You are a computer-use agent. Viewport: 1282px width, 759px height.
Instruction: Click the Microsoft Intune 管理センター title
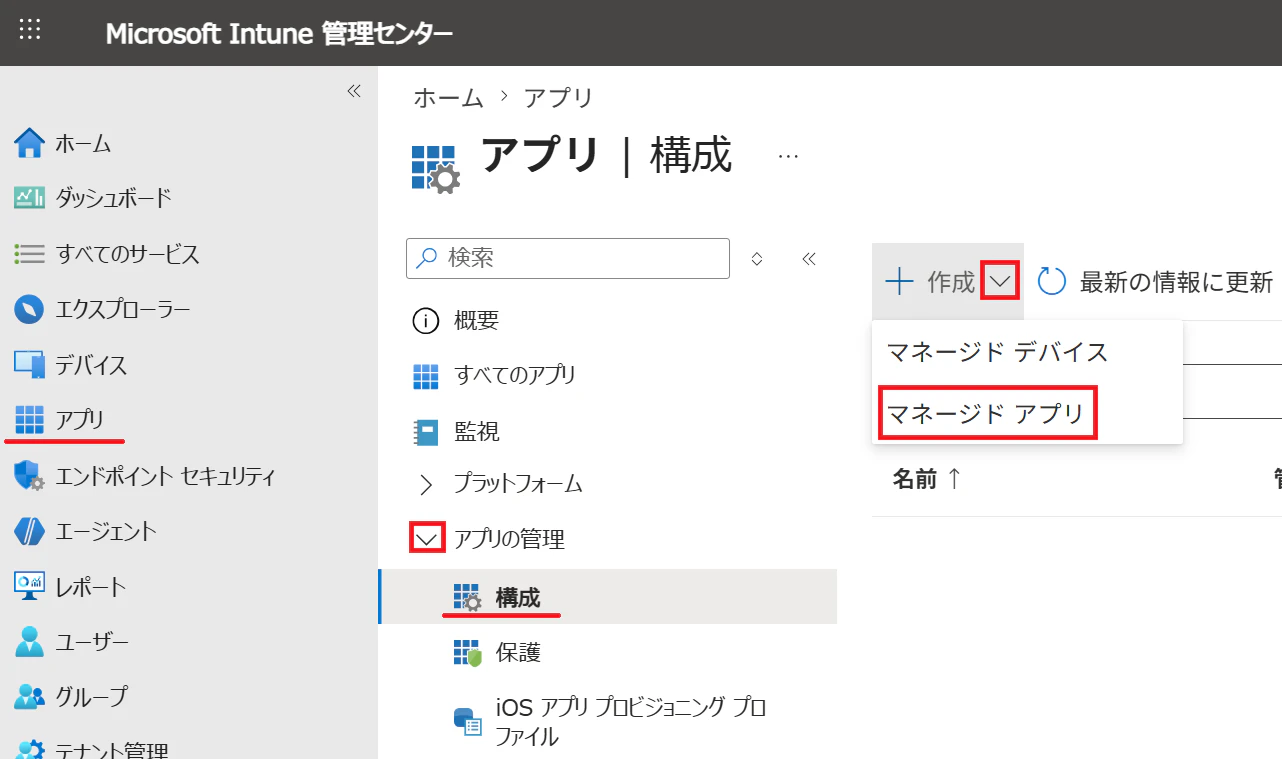coord(279,33)
